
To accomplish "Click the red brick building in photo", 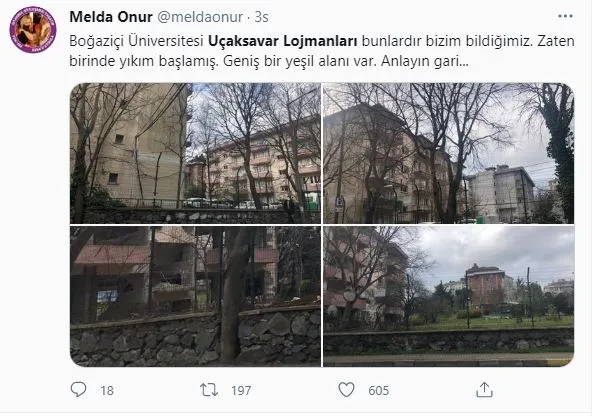I will click(x=485, y=287).
